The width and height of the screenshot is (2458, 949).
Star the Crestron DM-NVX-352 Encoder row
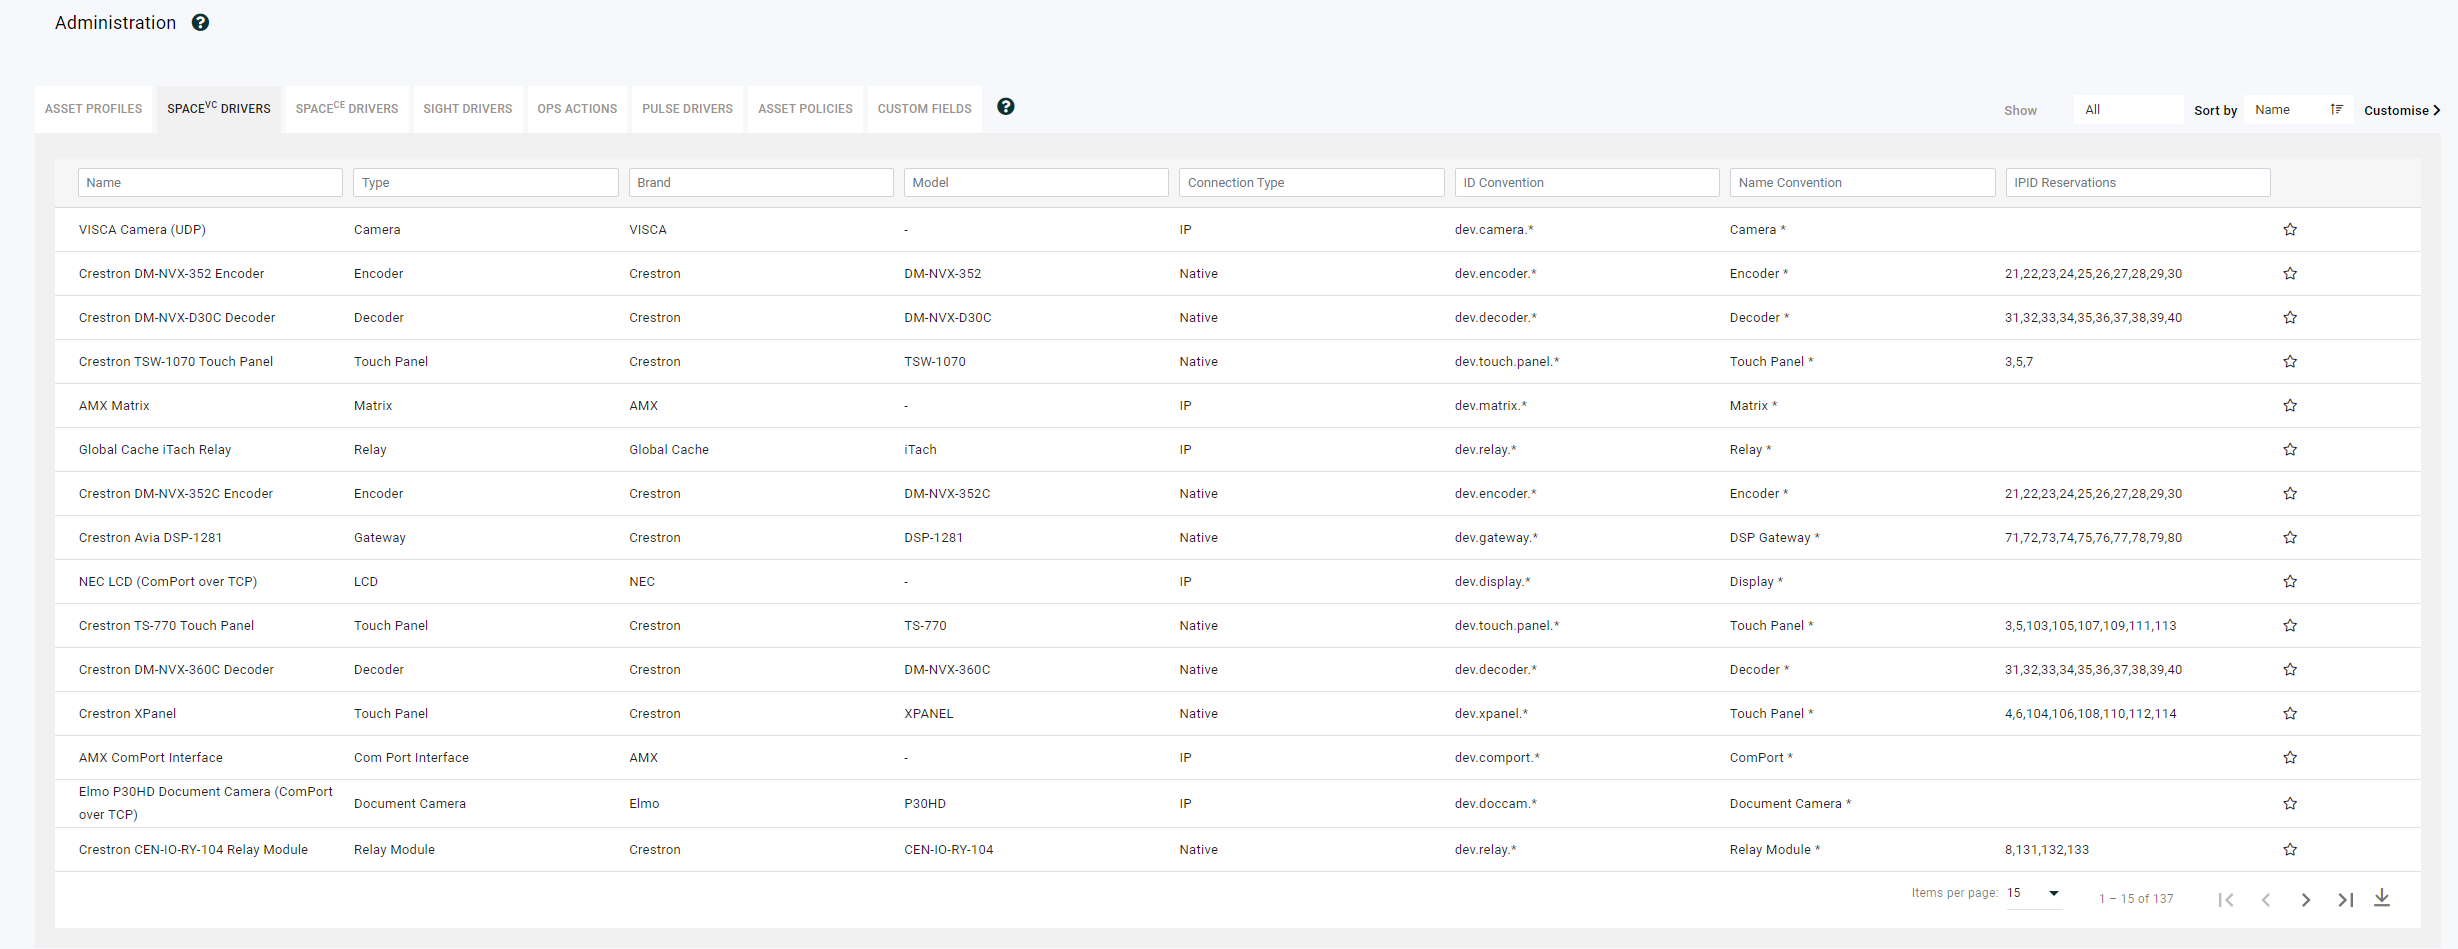tap(2290, 273)
